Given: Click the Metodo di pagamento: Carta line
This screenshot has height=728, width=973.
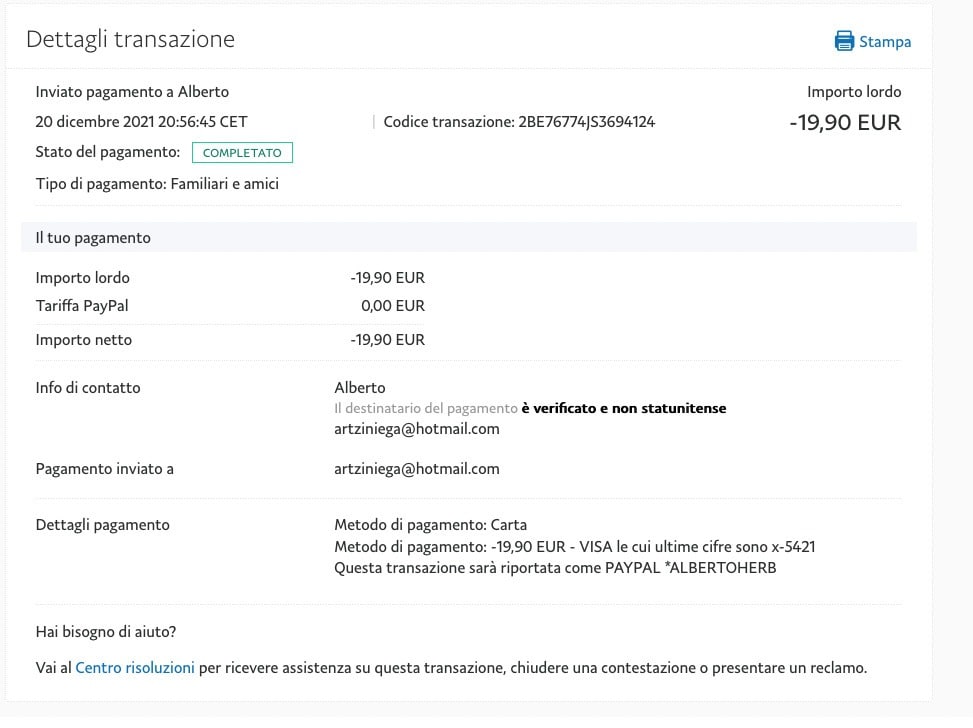Looking at the screenshot, I should click(x=430, y=525).
